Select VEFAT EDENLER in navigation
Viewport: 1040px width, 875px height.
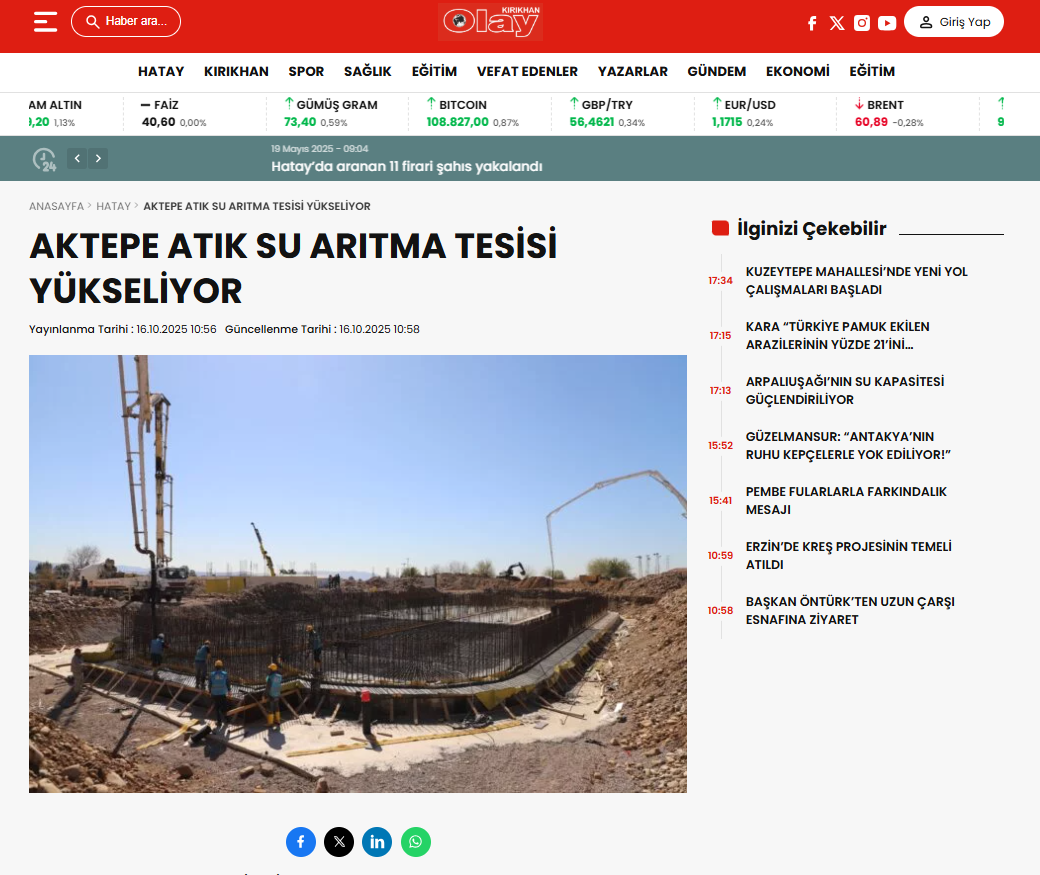coord(527,72)
